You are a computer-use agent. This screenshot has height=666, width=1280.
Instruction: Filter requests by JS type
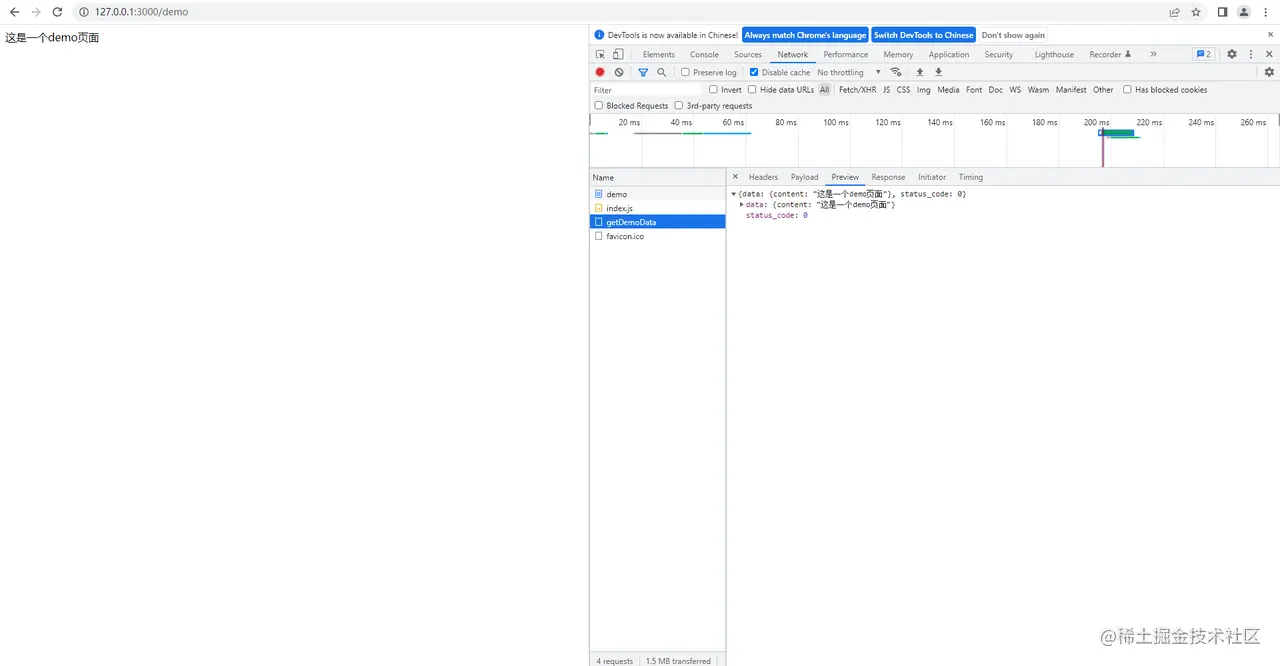(x=886, y=89)
